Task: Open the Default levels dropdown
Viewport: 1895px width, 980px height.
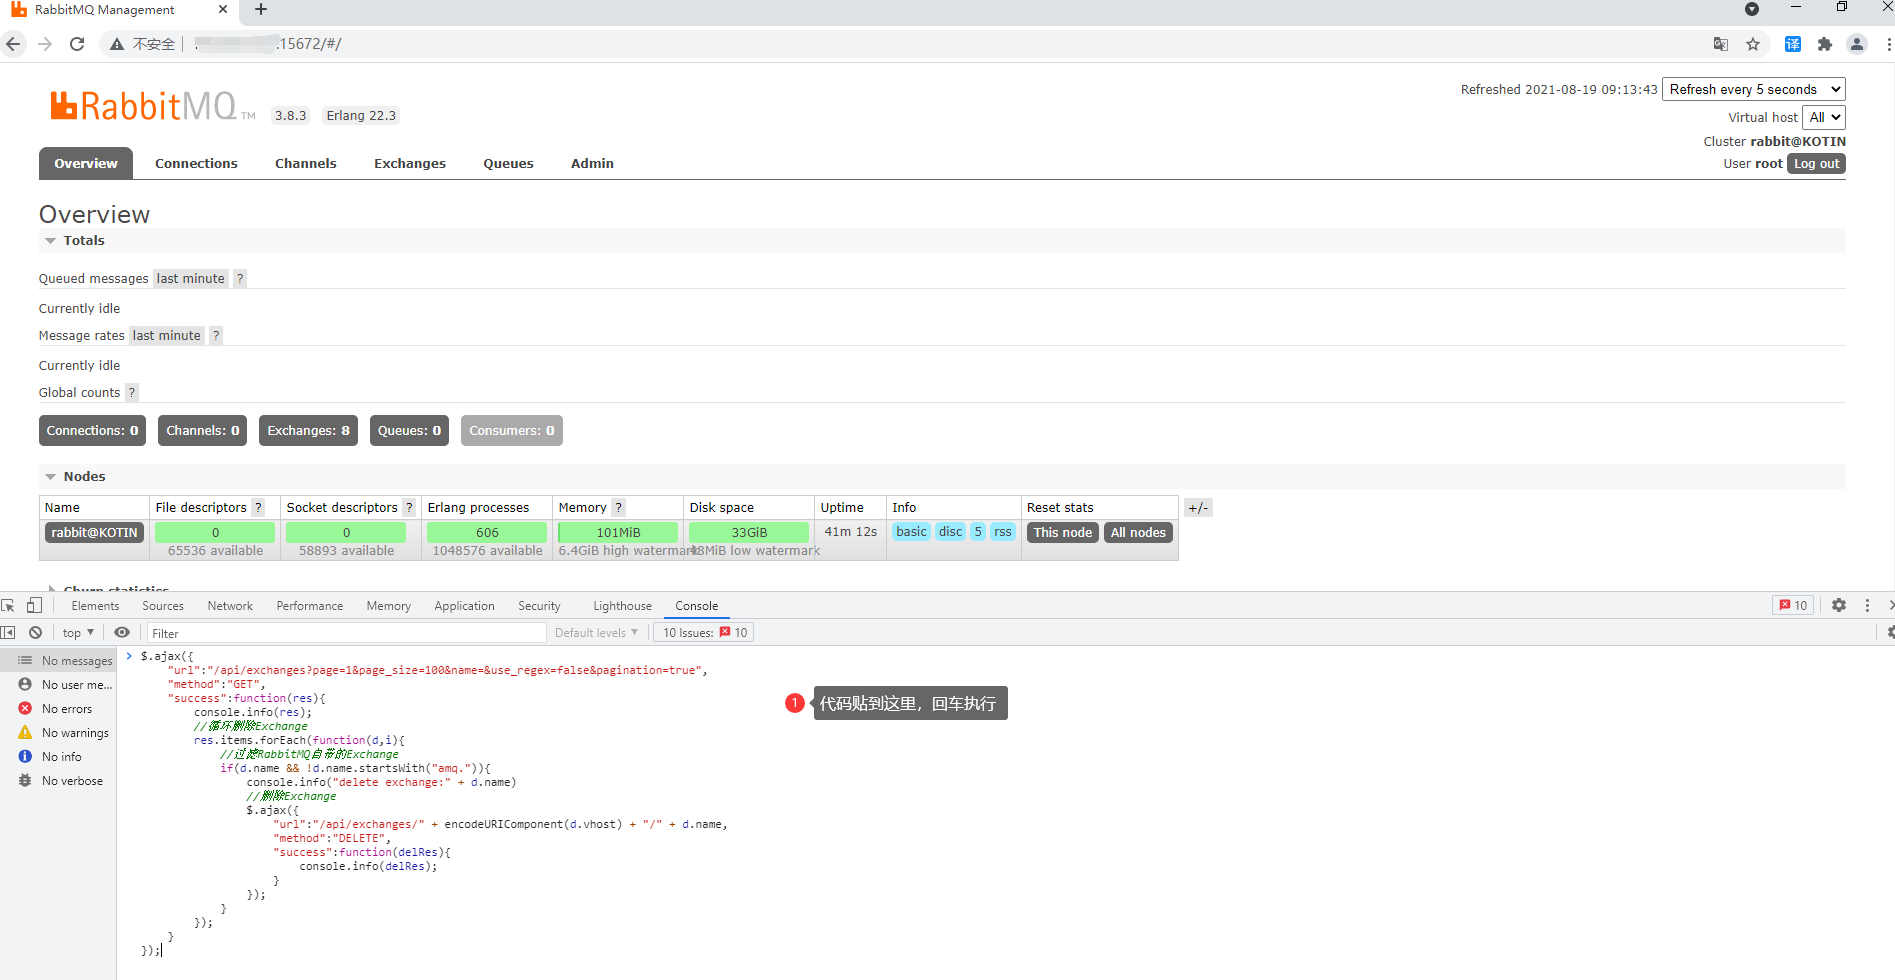Action: tap(596, 633)
